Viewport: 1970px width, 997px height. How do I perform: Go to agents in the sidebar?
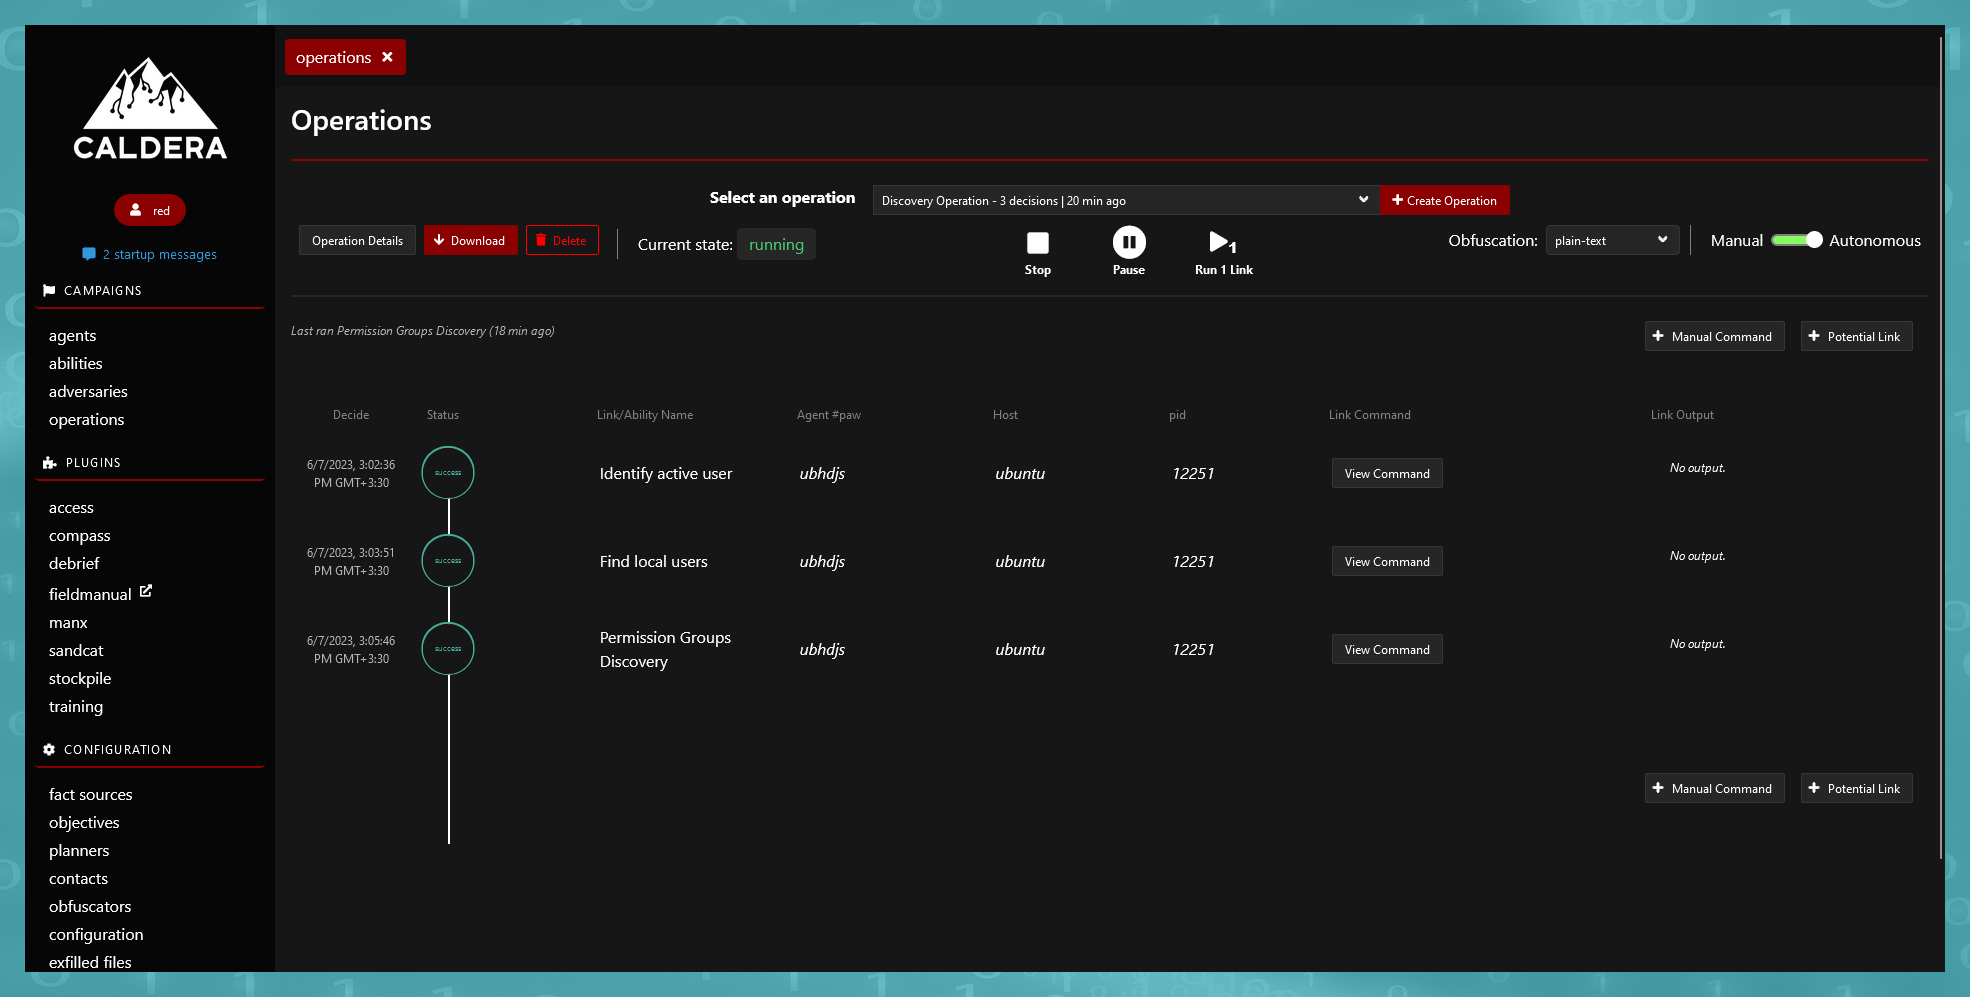click(x=72, y=335)
